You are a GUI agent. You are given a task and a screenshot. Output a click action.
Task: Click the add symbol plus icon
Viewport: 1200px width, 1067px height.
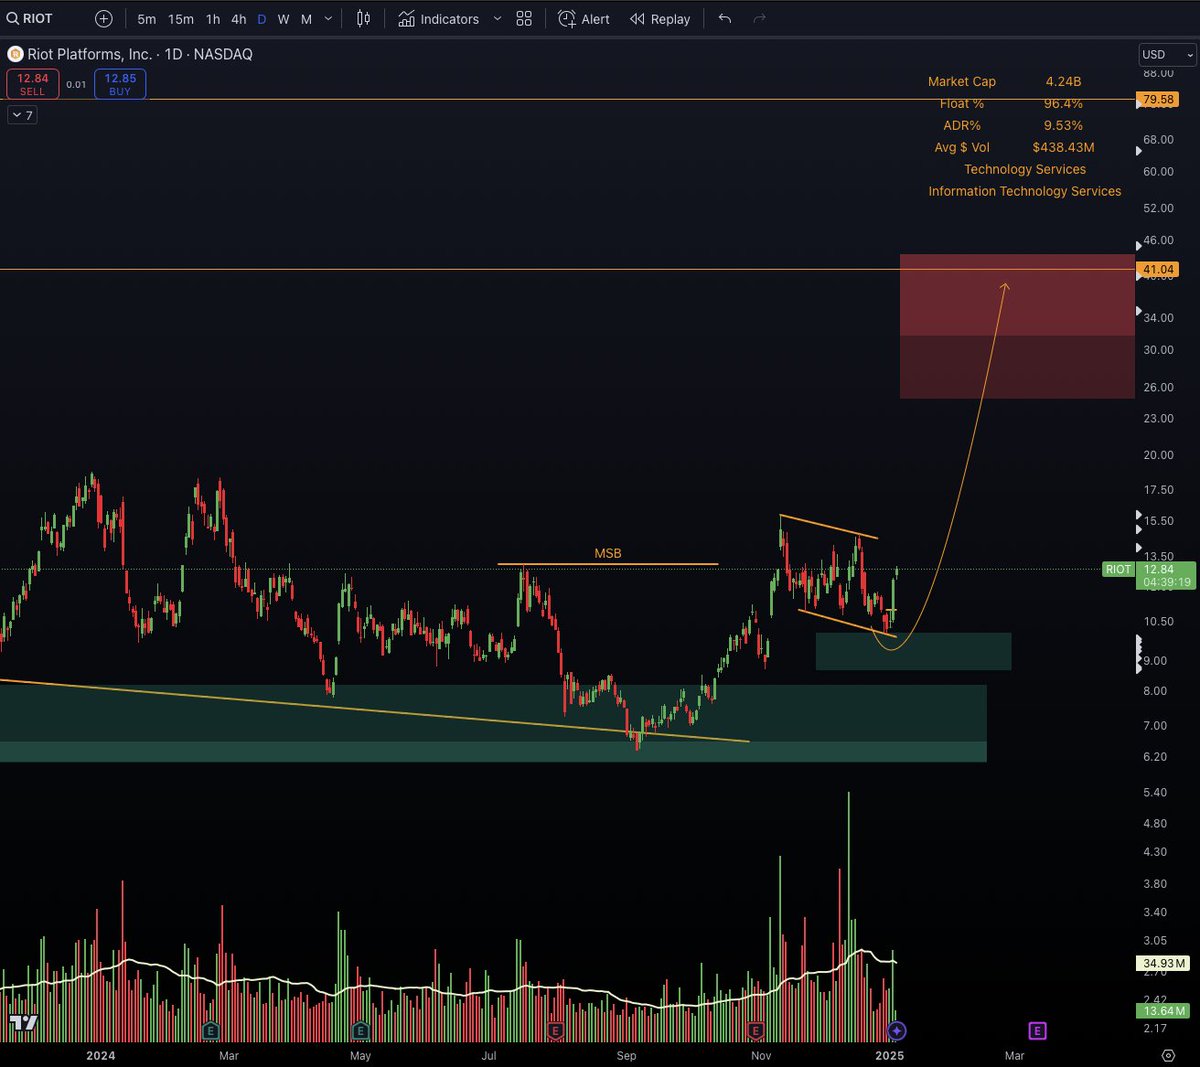coord(104,19)
